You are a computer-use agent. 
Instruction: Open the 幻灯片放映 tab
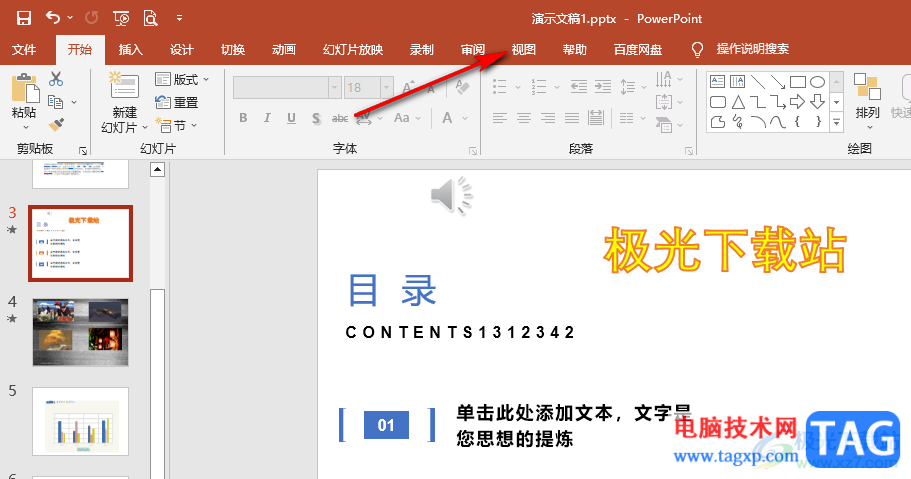[x=353, y=50]
